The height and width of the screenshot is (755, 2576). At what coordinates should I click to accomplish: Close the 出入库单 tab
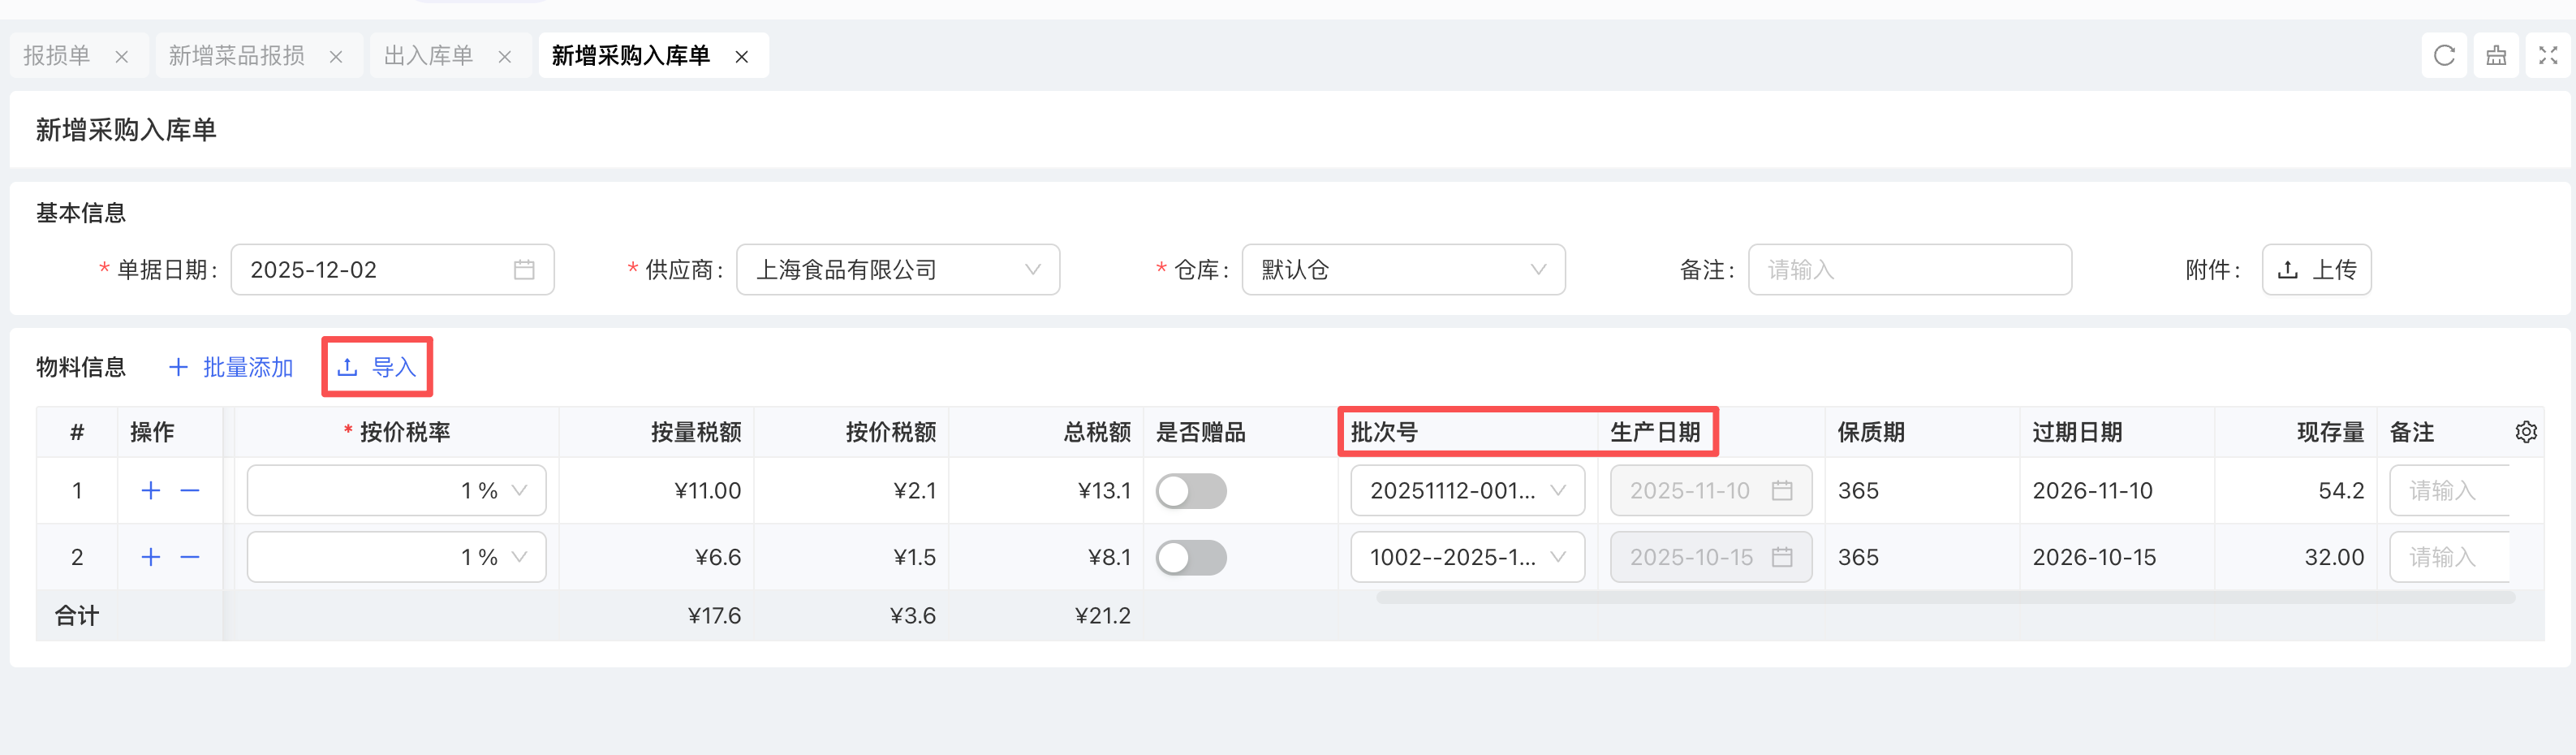tap(505, 57)
